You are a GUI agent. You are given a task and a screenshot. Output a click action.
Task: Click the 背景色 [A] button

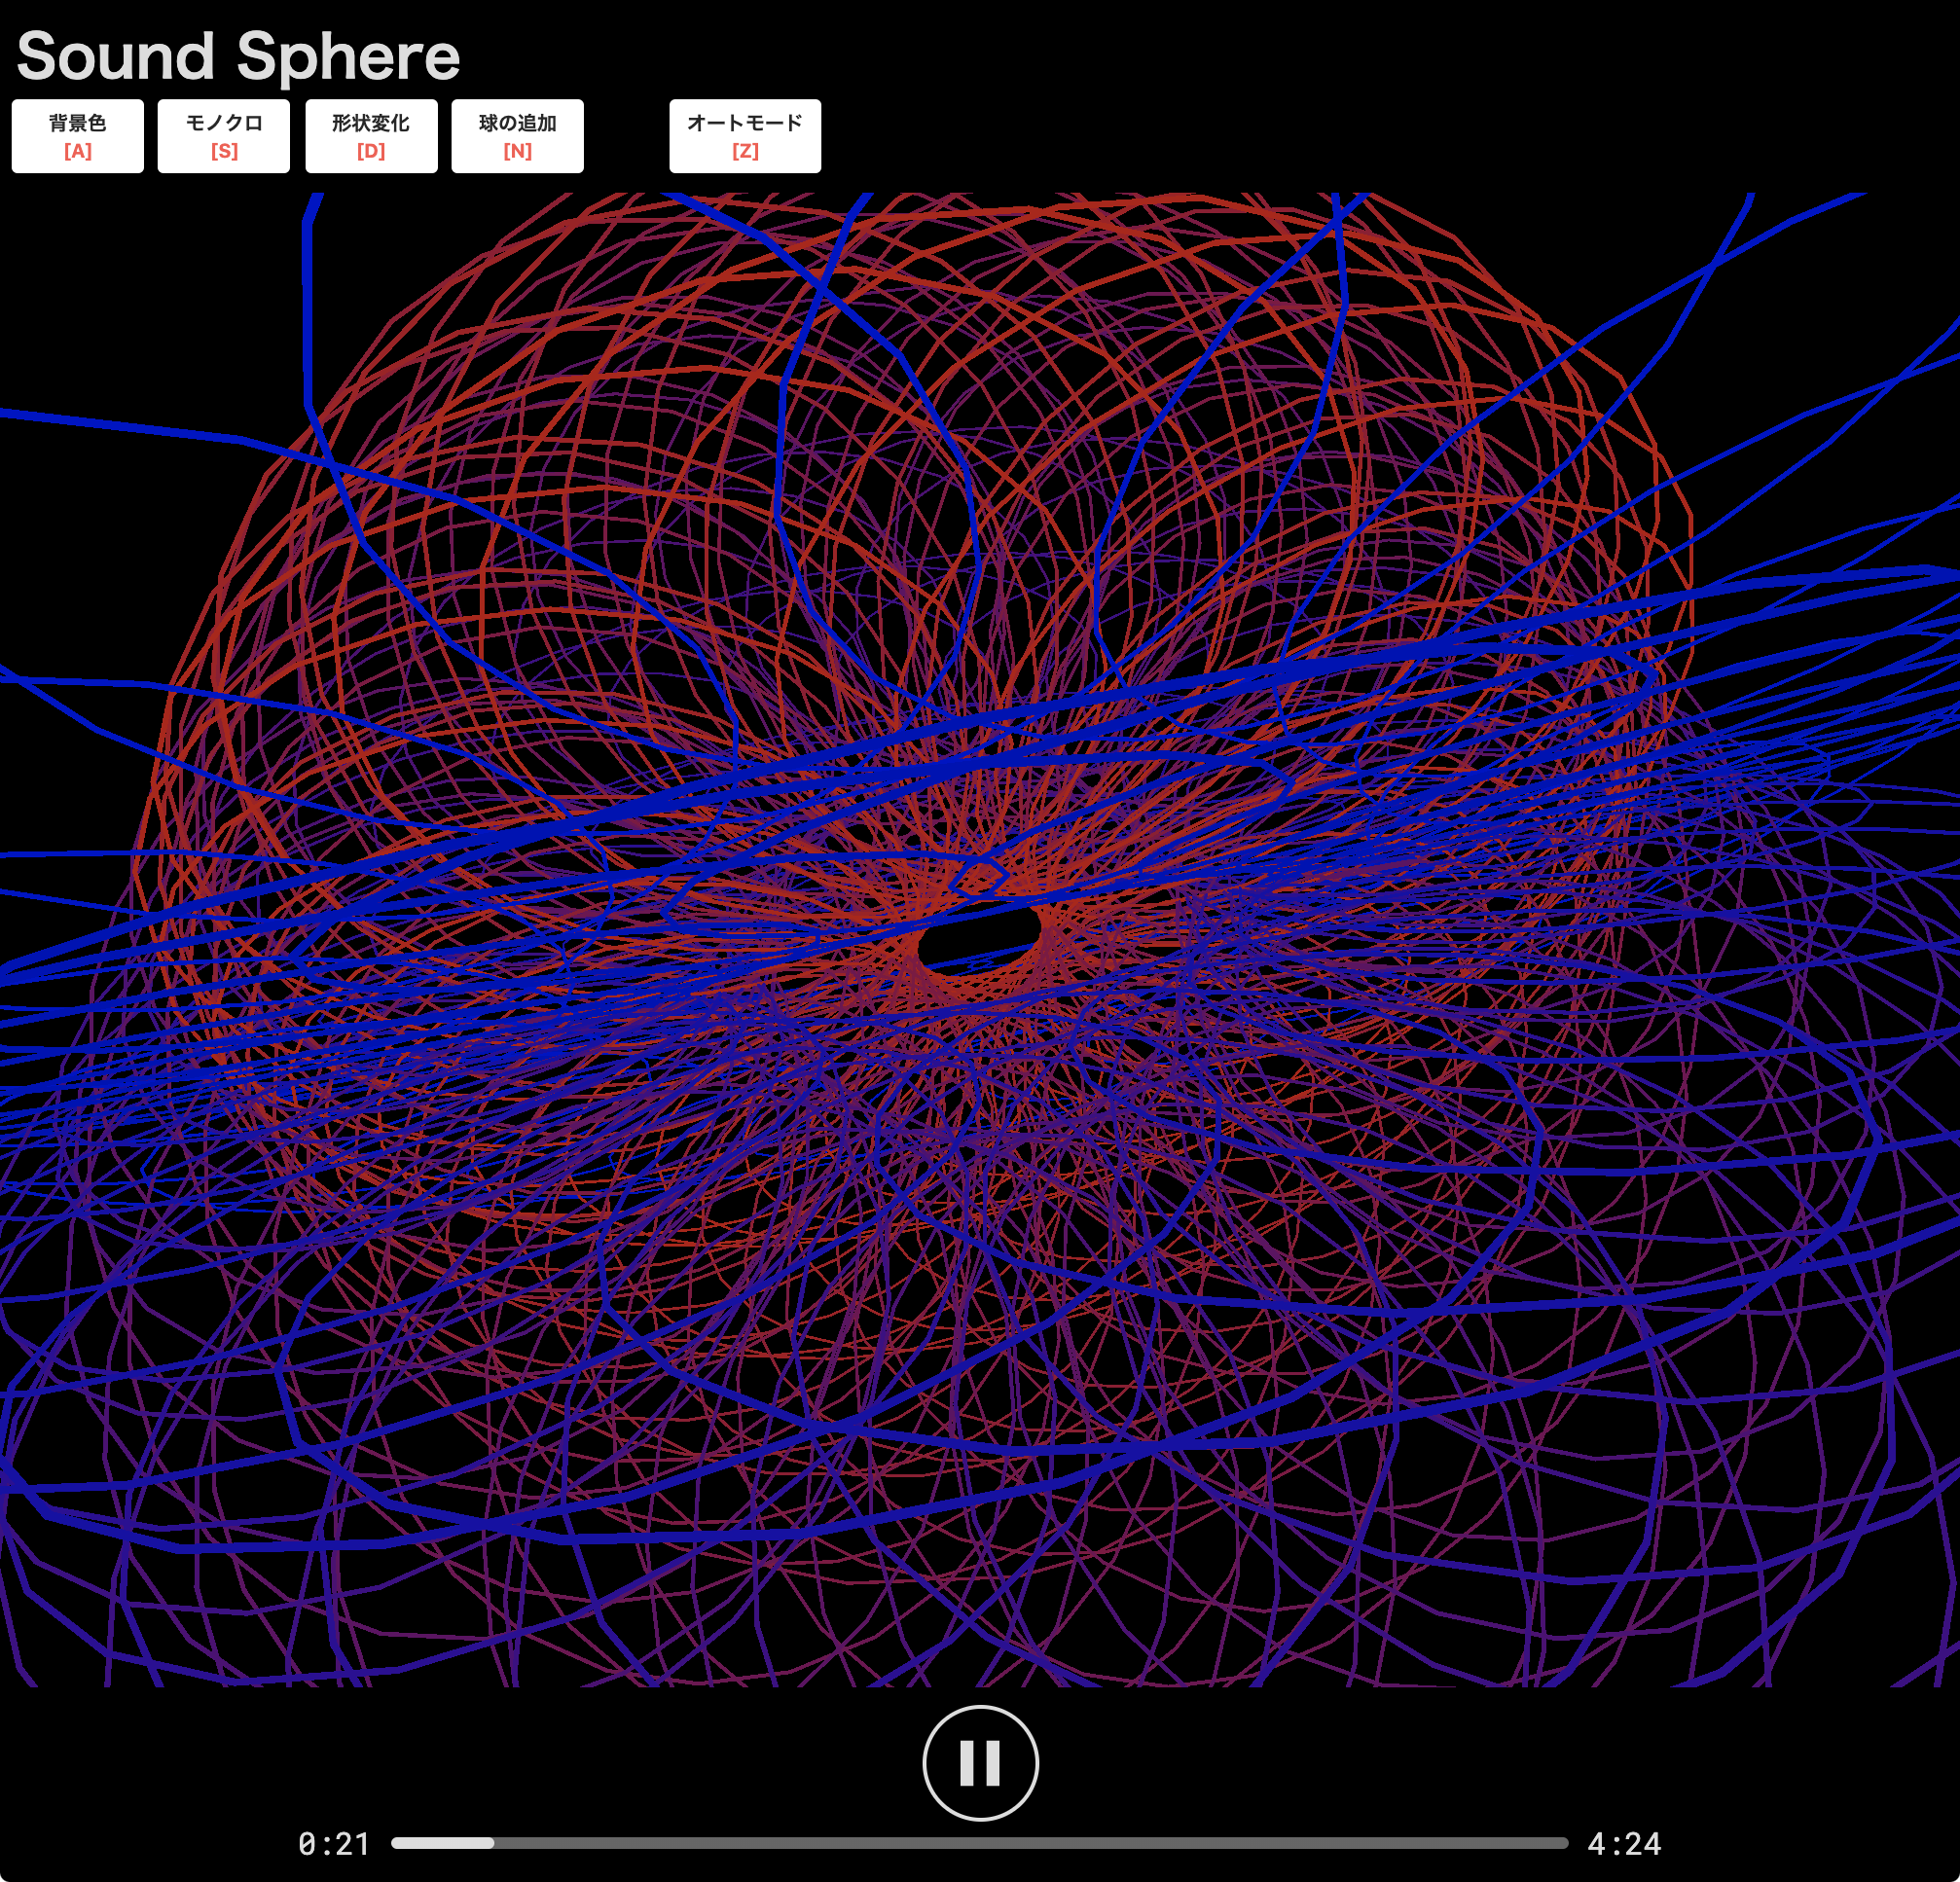pyautogui.click(x=77, y=134)
